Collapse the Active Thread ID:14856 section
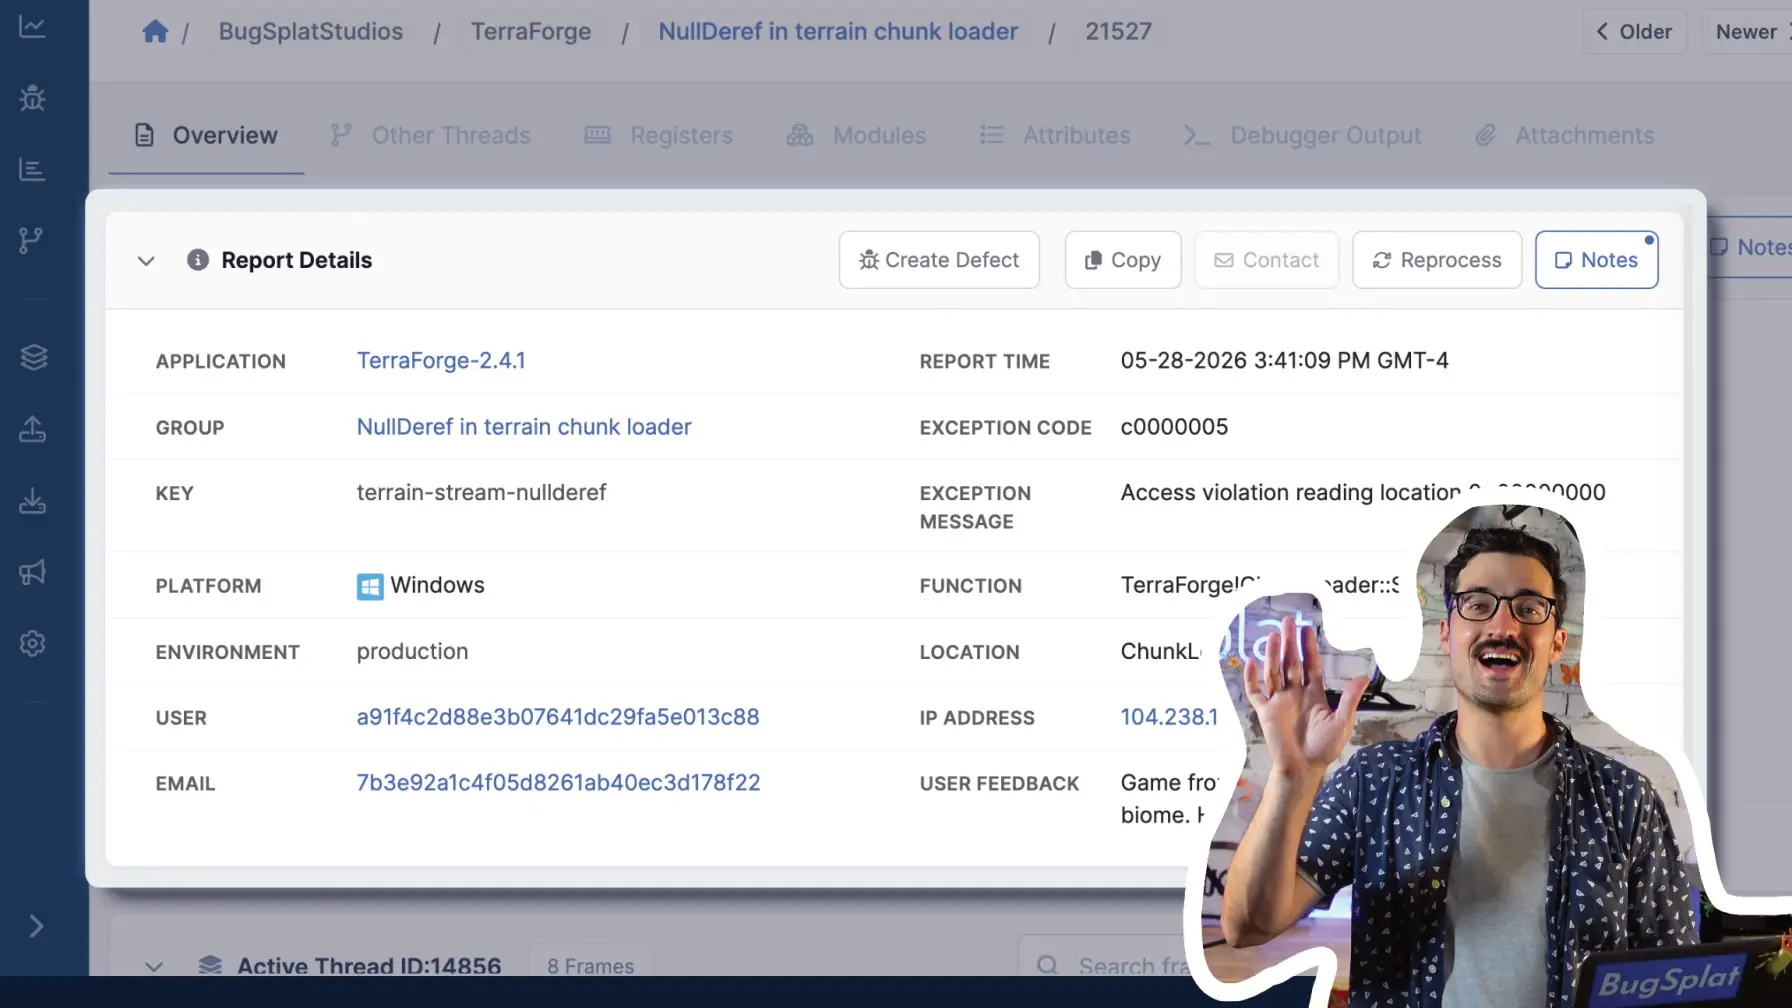This screenshot has height=1008, width=1792. coord(153,966)
